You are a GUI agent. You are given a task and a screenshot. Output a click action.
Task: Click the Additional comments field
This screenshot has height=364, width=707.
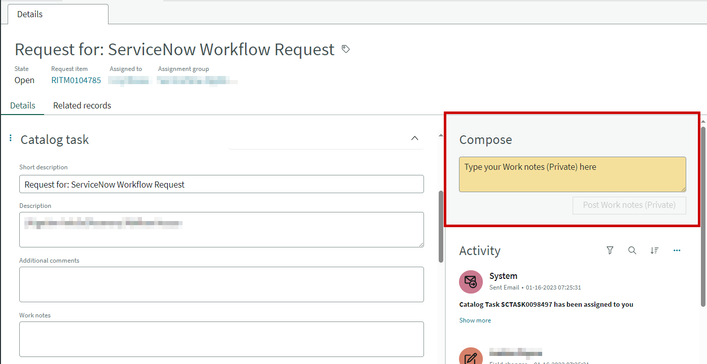[x=221, y=285]
